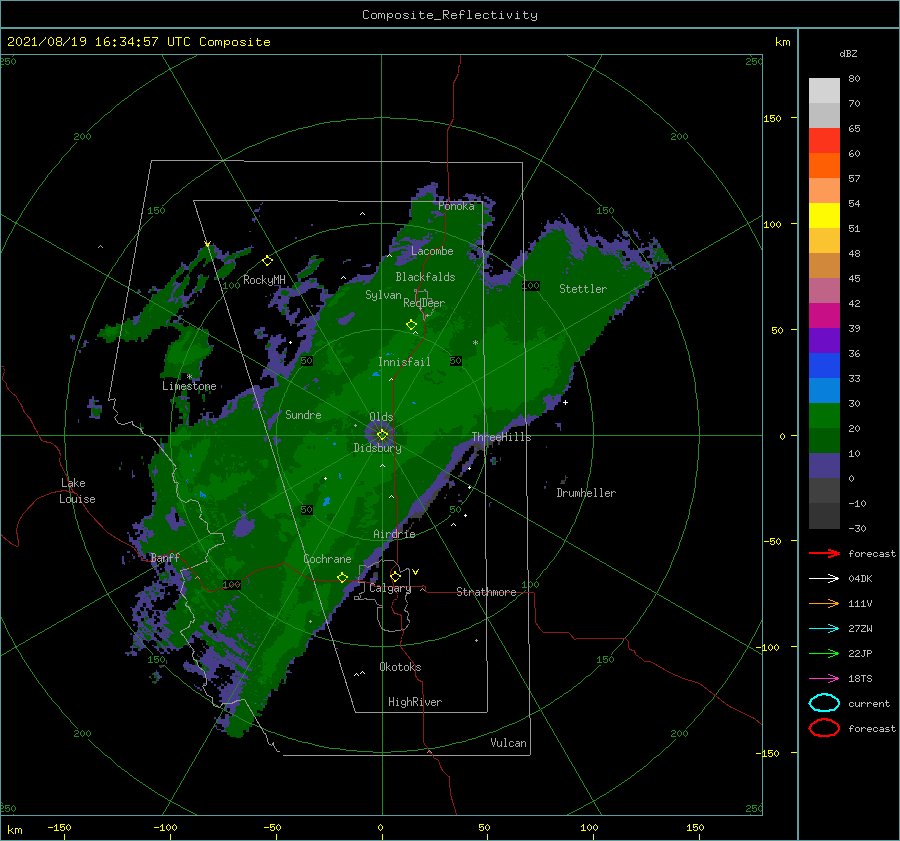Click the orange 111V arrow in legend

pos(824,603)
